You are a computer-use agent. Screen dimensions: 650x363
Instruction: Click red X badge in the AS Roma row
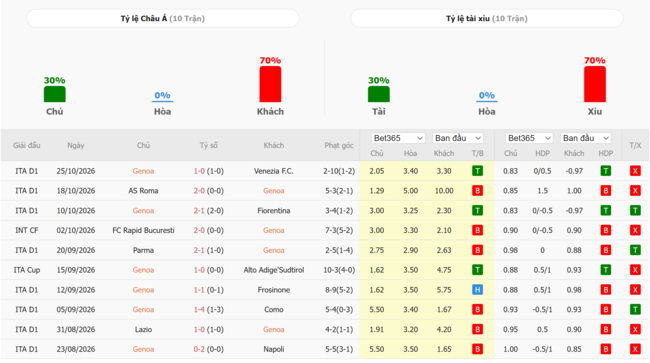(635, 191)
